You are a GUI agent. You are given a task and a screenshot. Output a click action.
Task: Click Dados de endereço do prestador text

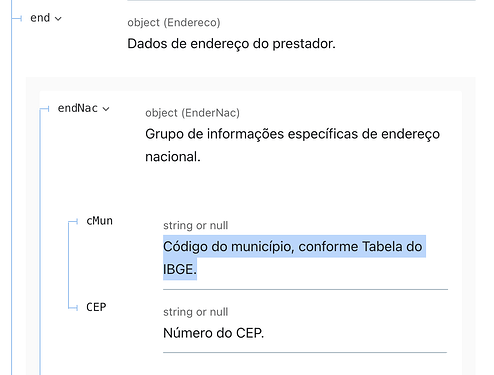pos(231,44)
